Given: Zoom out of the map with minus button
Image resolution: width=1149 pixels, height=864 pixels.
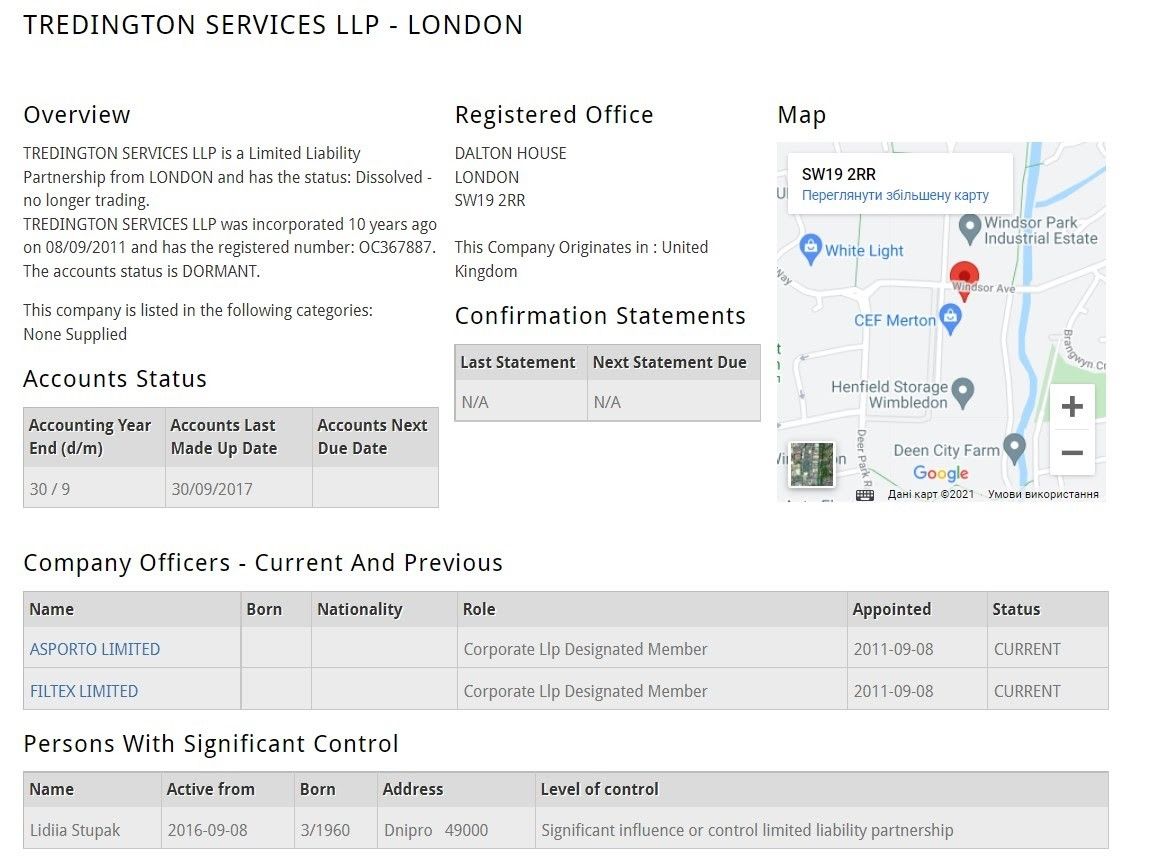Looking at the screenshot, I should click(x=1072, y=453).
